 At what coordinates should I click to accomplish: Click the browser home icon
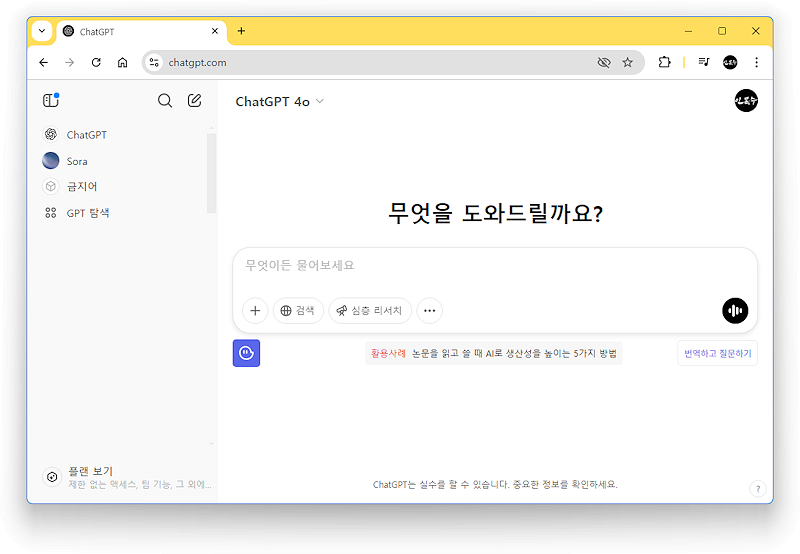122,62
